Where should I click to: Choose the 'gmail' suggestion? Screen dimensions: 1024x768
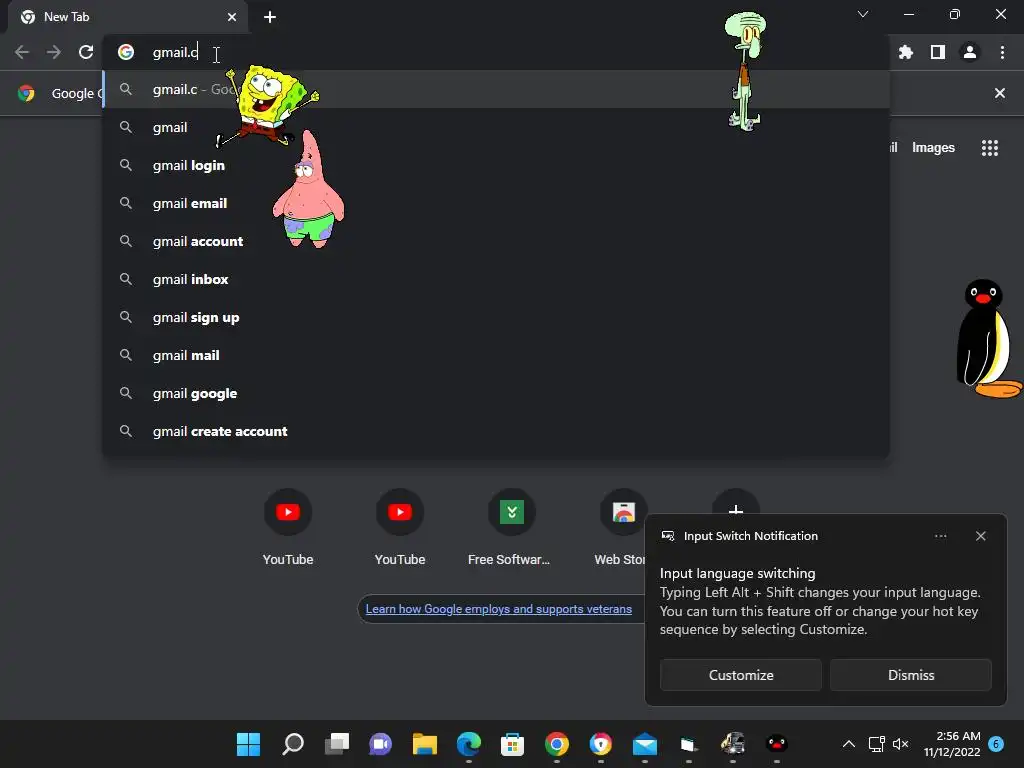tap(496, 127)
